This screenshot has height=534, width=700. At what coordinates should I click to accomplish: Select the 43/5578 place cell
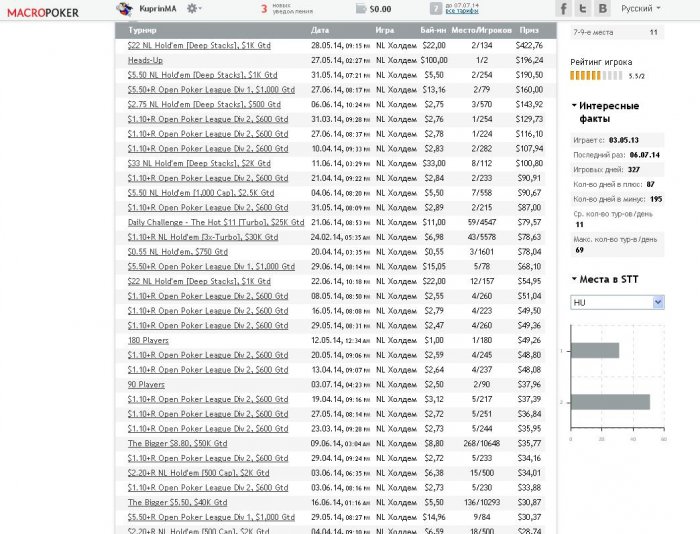pos(482,237)
